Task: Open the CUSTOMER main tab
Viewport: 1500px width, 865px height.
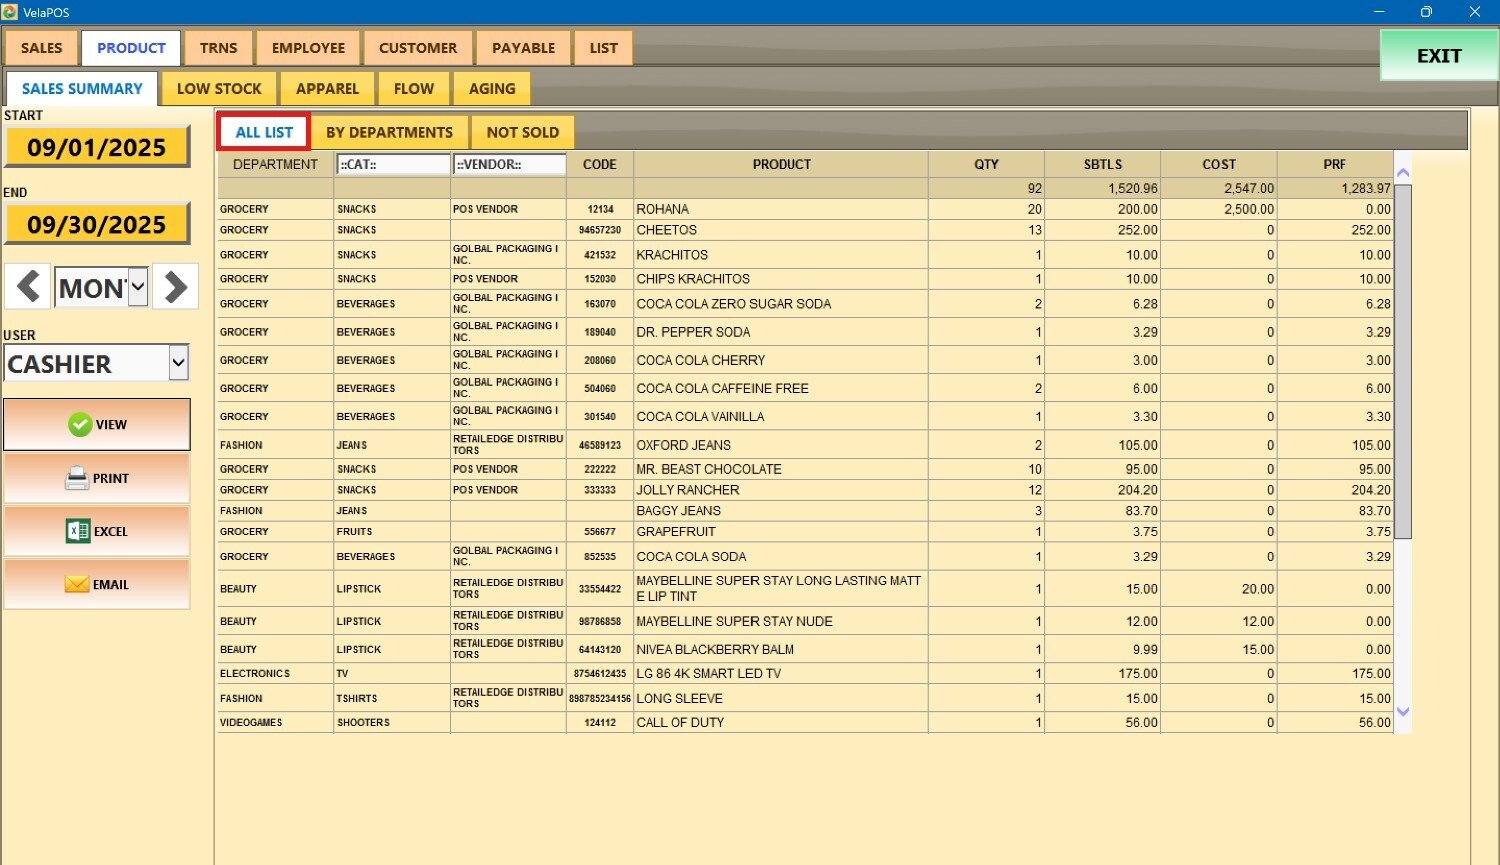Action: (418, 48)
